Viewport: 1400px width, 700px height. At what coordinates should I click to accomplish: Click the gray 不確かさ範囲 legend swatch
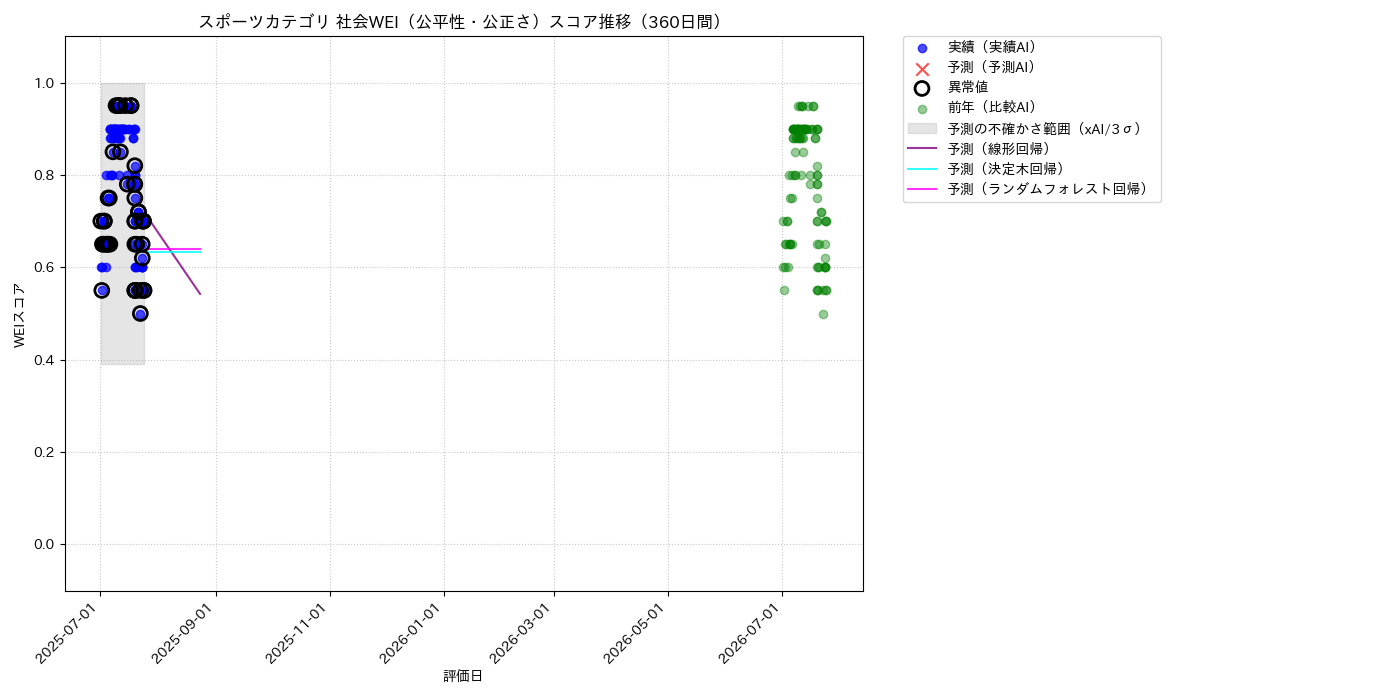922,129
